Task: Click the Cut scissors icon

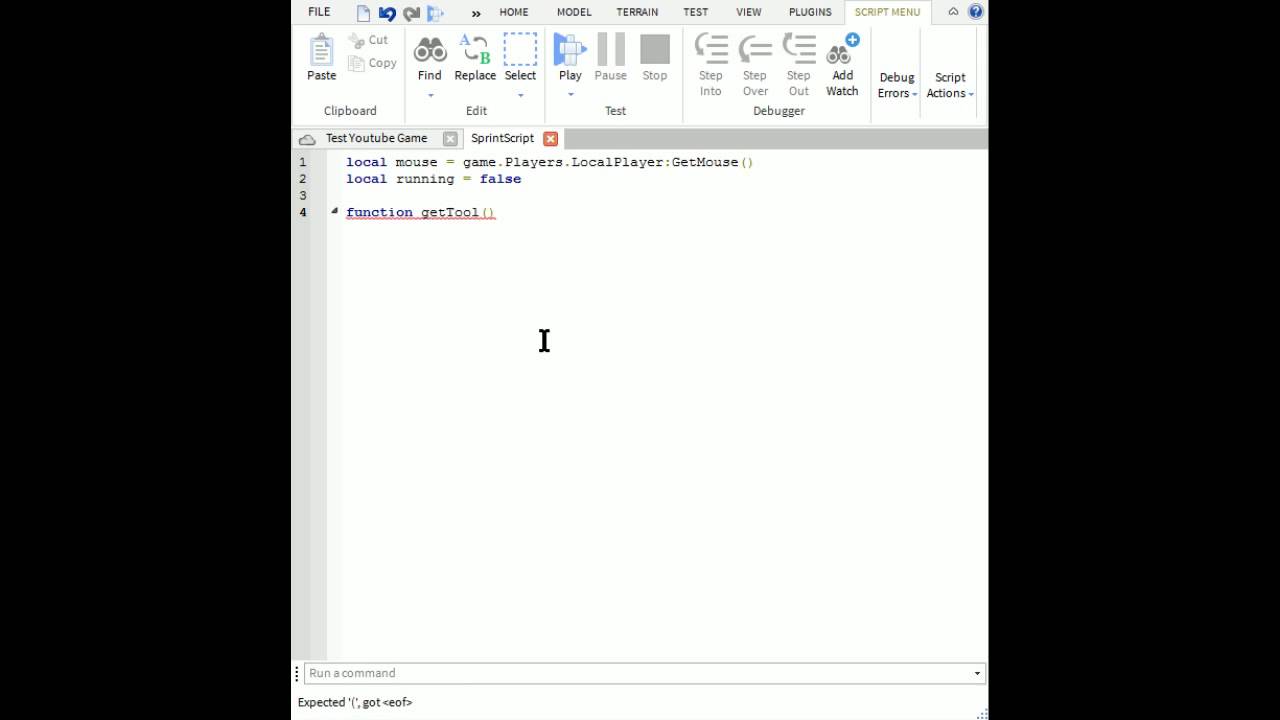Action: point(356,41)
